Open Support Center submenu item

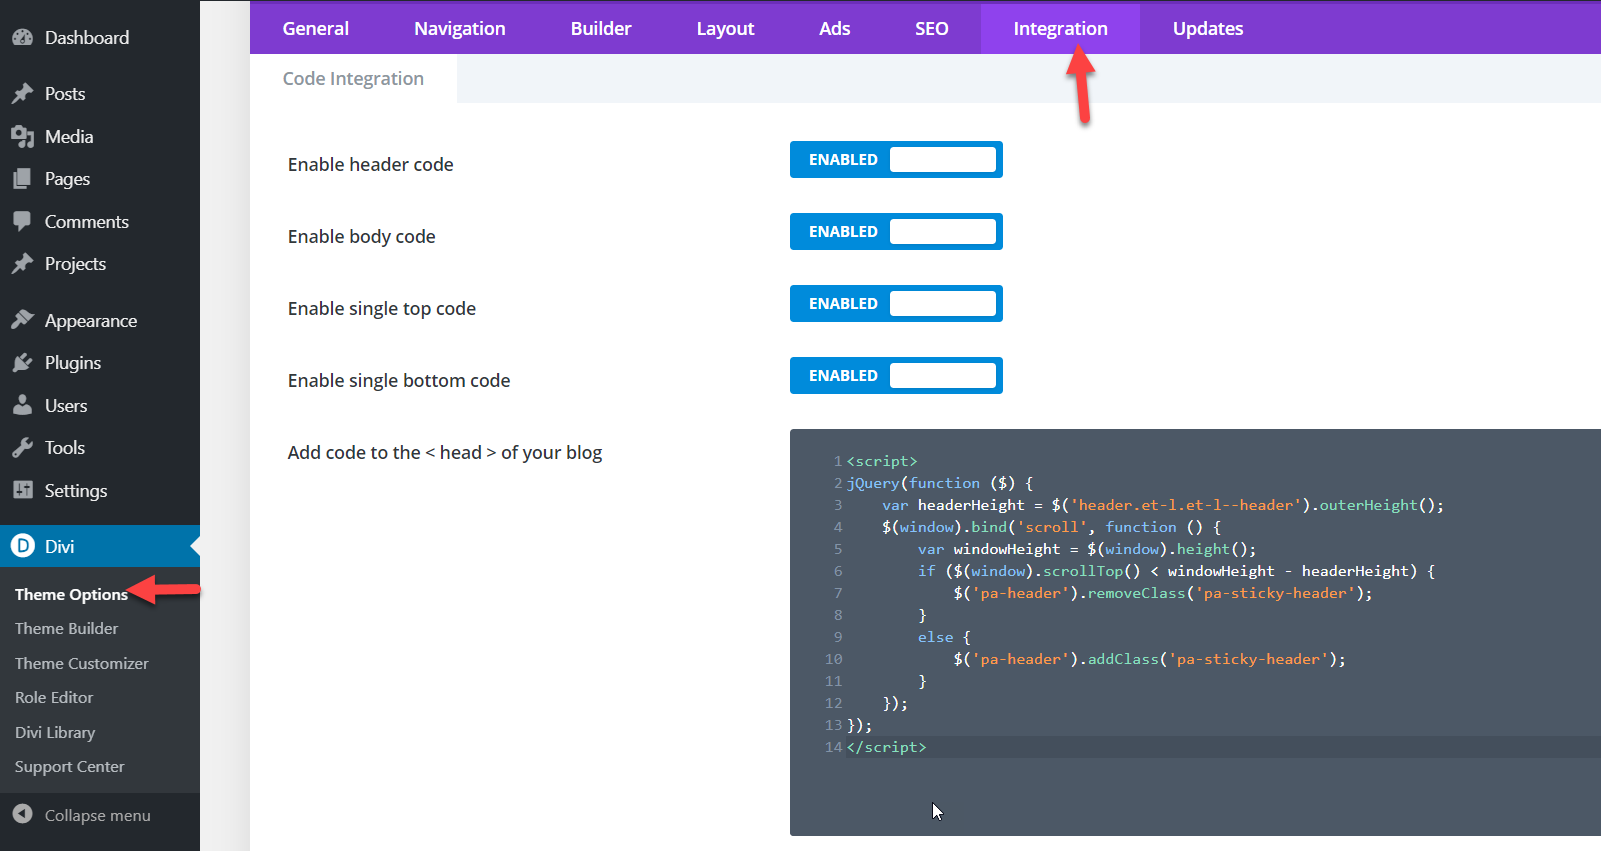tap(69, 767)
